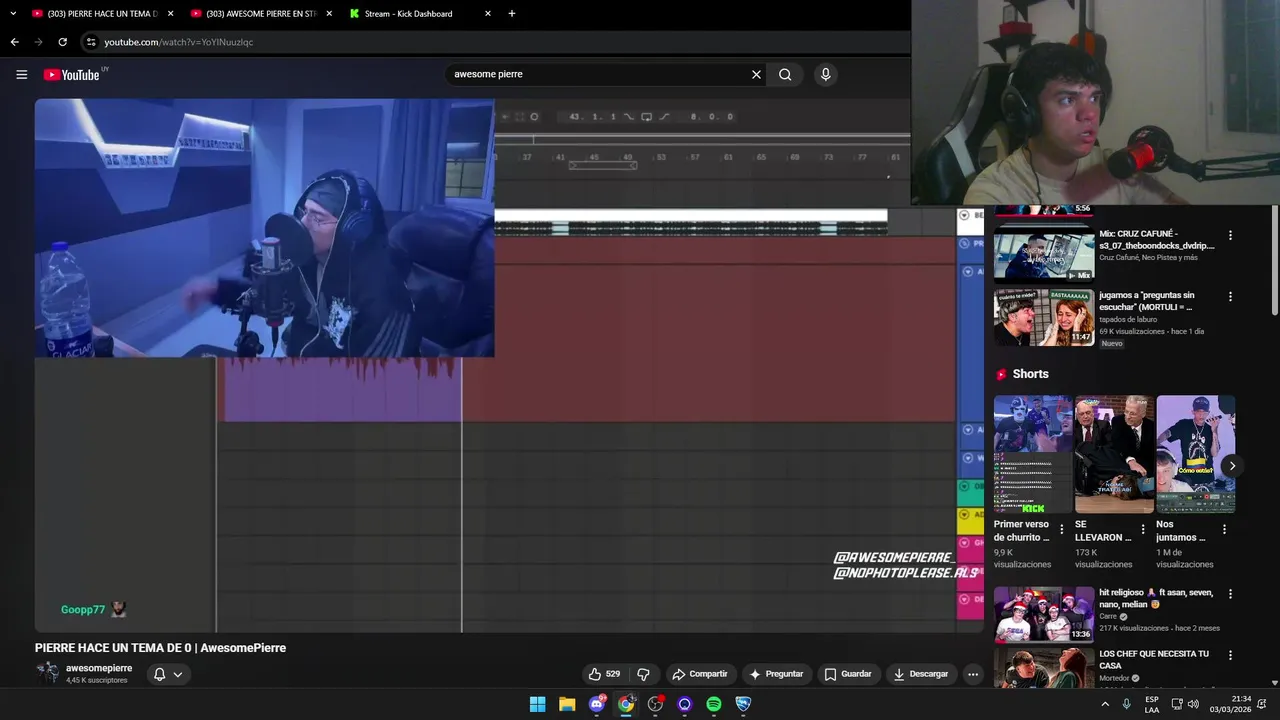Image resolution: width=1280 pixels, height=720 pixels.
Task: Switch ESP LAA keyboard language indicator
Action: [x=1152, y=704]
